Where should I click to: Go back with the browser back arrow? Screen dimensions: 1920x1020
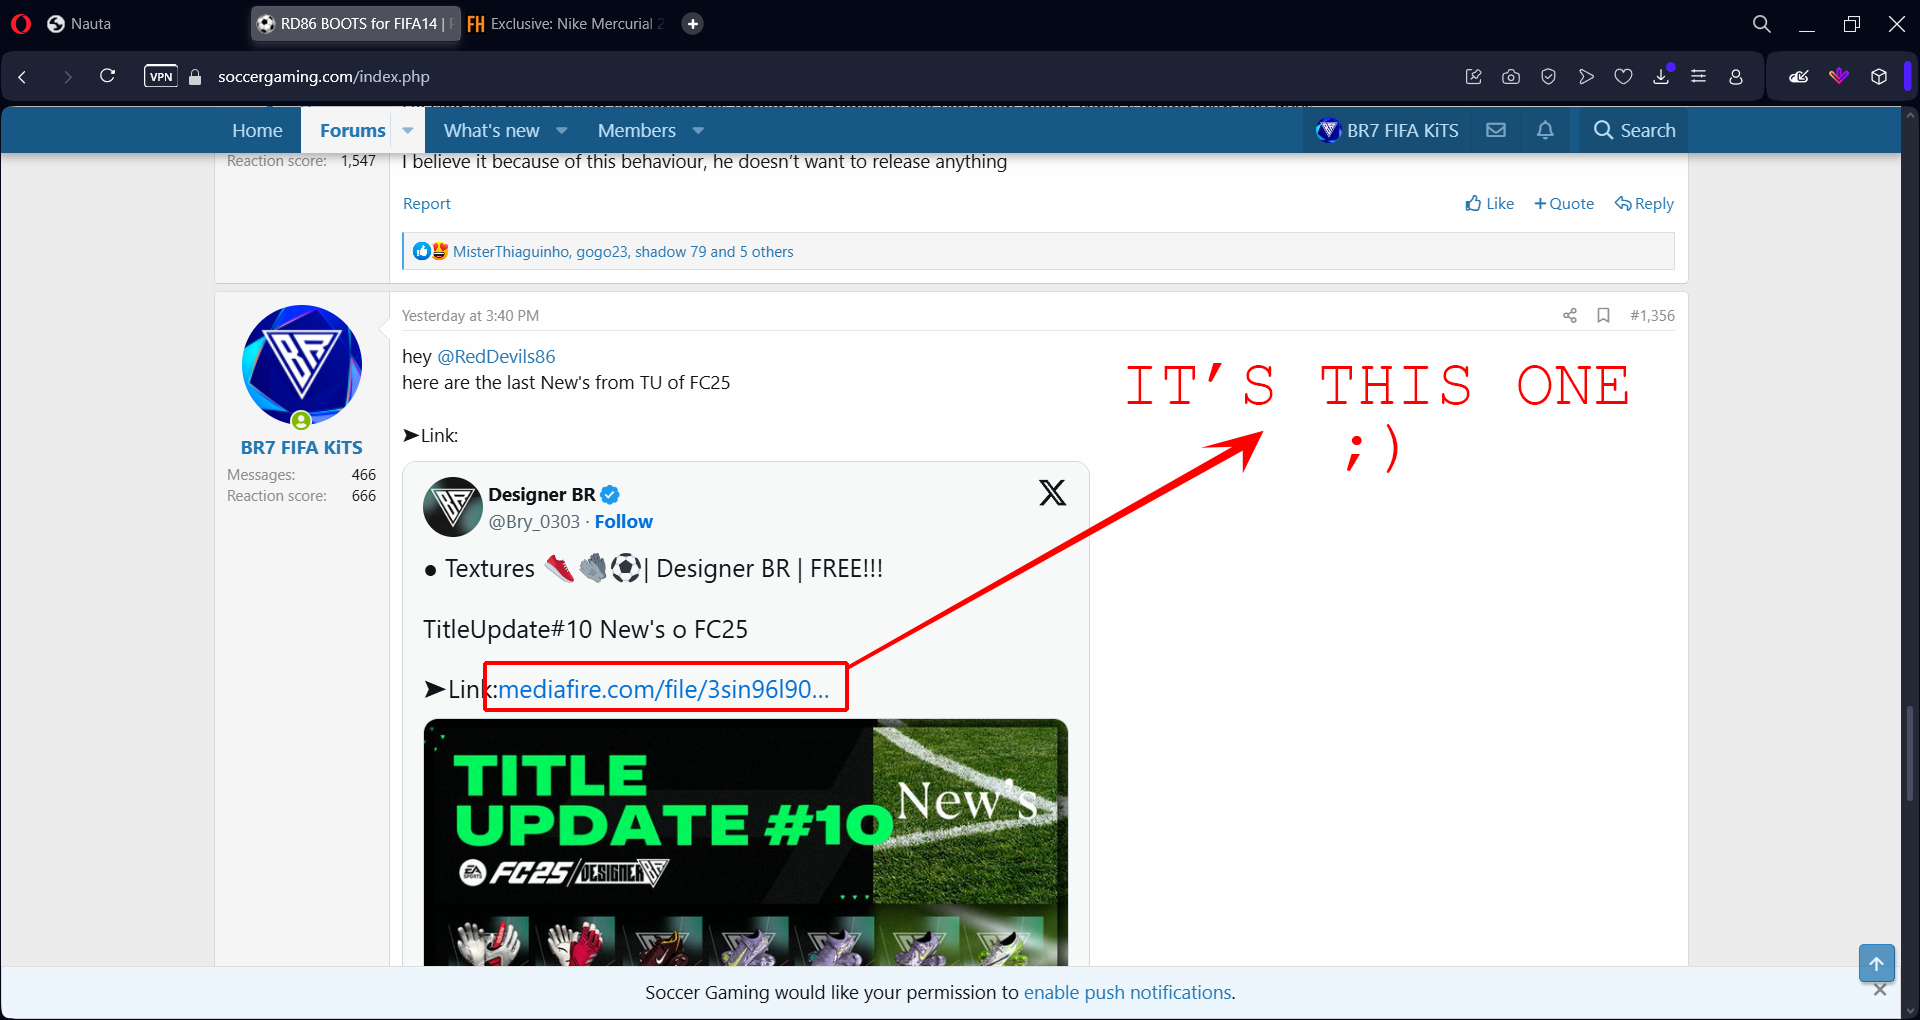click(22, 76)
